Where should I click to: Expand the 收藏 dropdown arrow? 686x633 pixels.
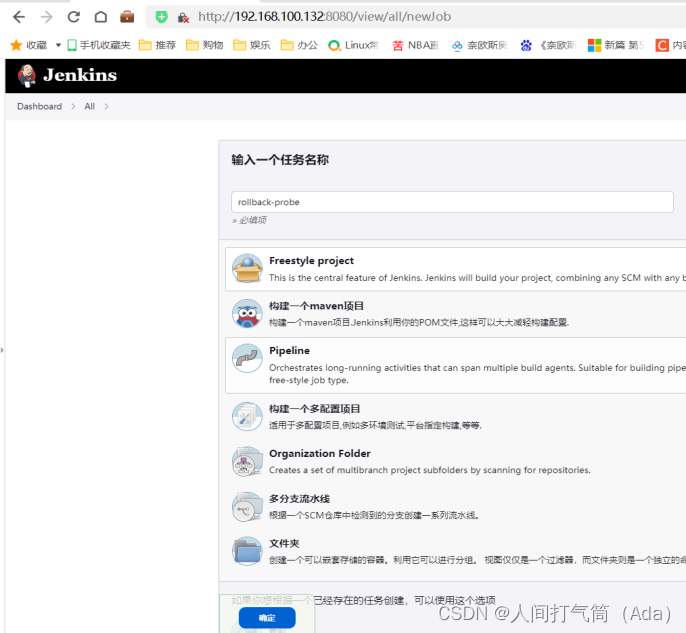pyautogui.click(x=58, y=45)
